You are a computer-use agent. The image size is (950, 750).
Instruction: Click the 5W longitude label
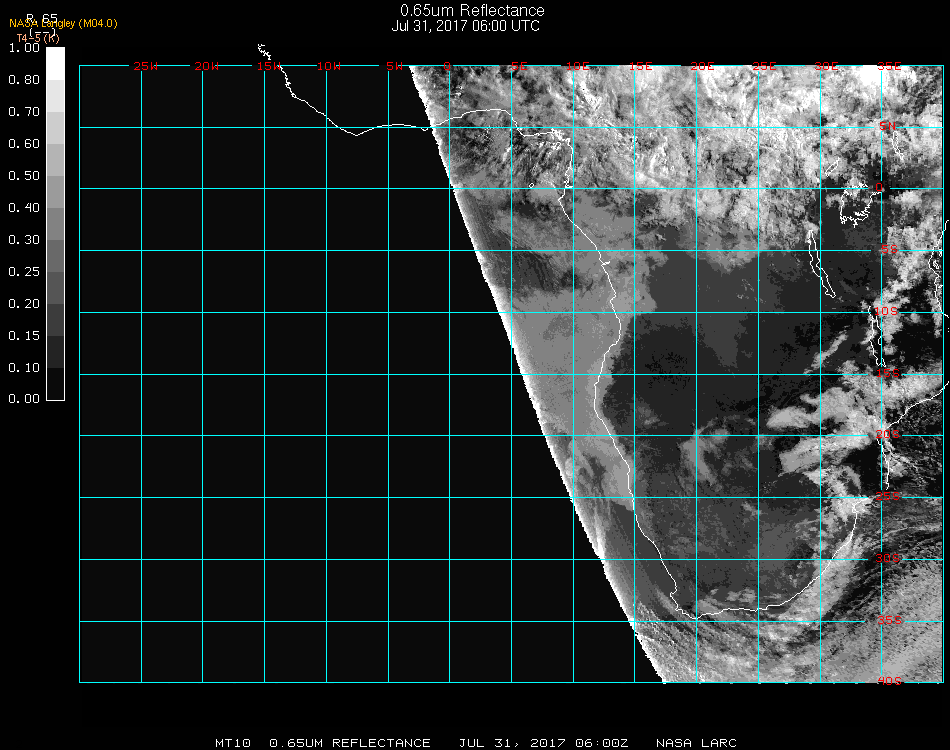pyautogui.click(x=394, y=66)
